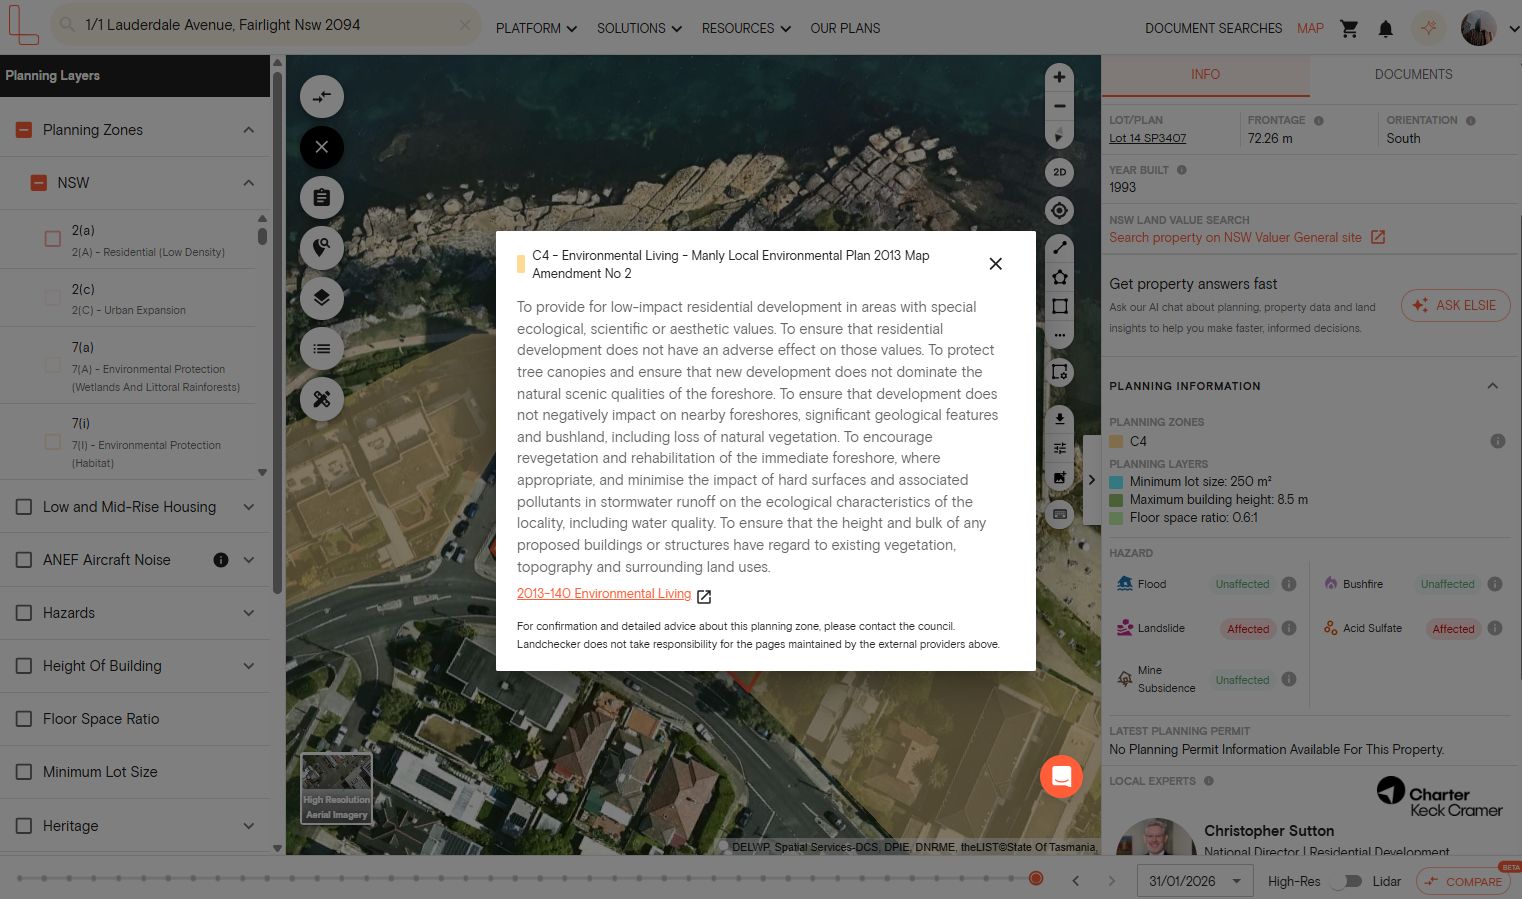Enable Floor Space Ratio checkbox

point(24,719)
